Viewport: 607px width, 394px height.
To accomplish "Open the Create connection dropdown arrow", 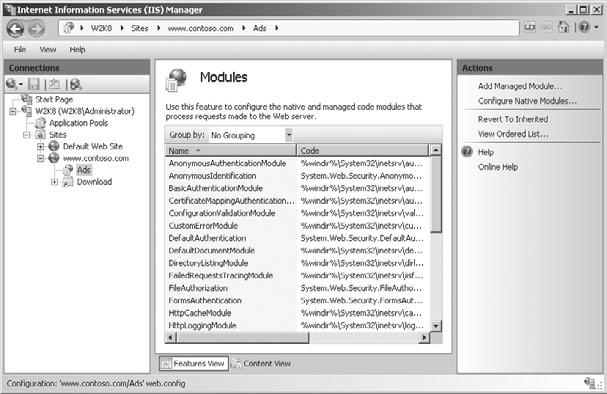I will pos(21,84).
